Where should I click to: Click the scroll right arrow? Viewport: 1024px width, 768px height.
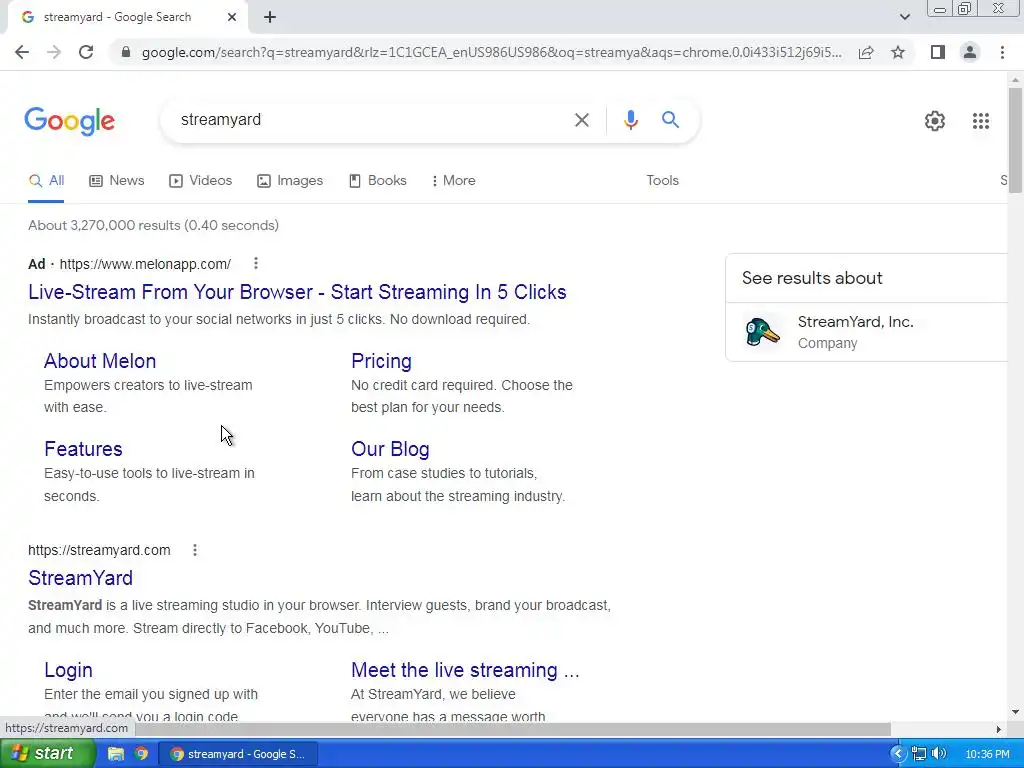point(999,729)
